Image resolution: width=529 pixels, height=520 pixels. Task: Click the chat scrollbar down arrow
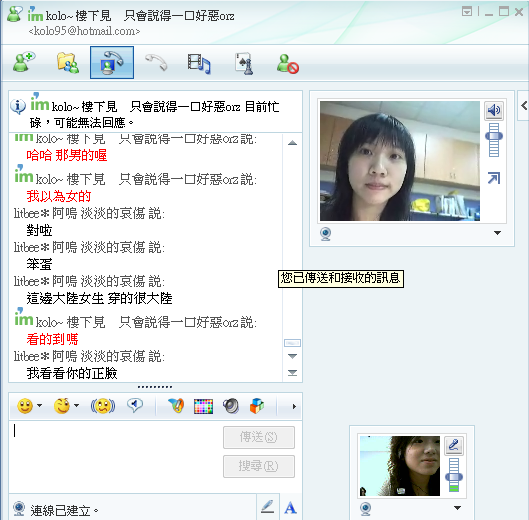tap(293, 356)
